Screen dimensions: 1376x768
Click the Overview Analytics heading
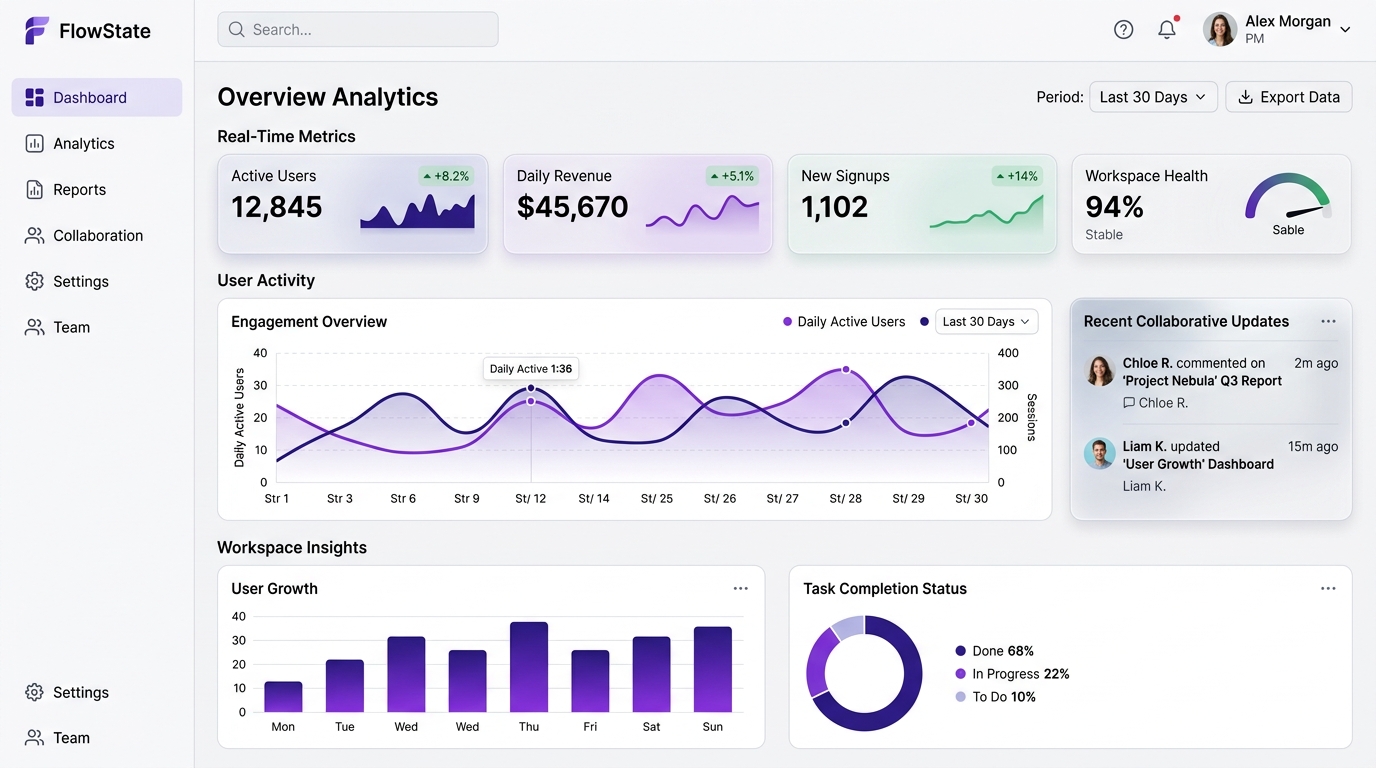tap(328, 97)
